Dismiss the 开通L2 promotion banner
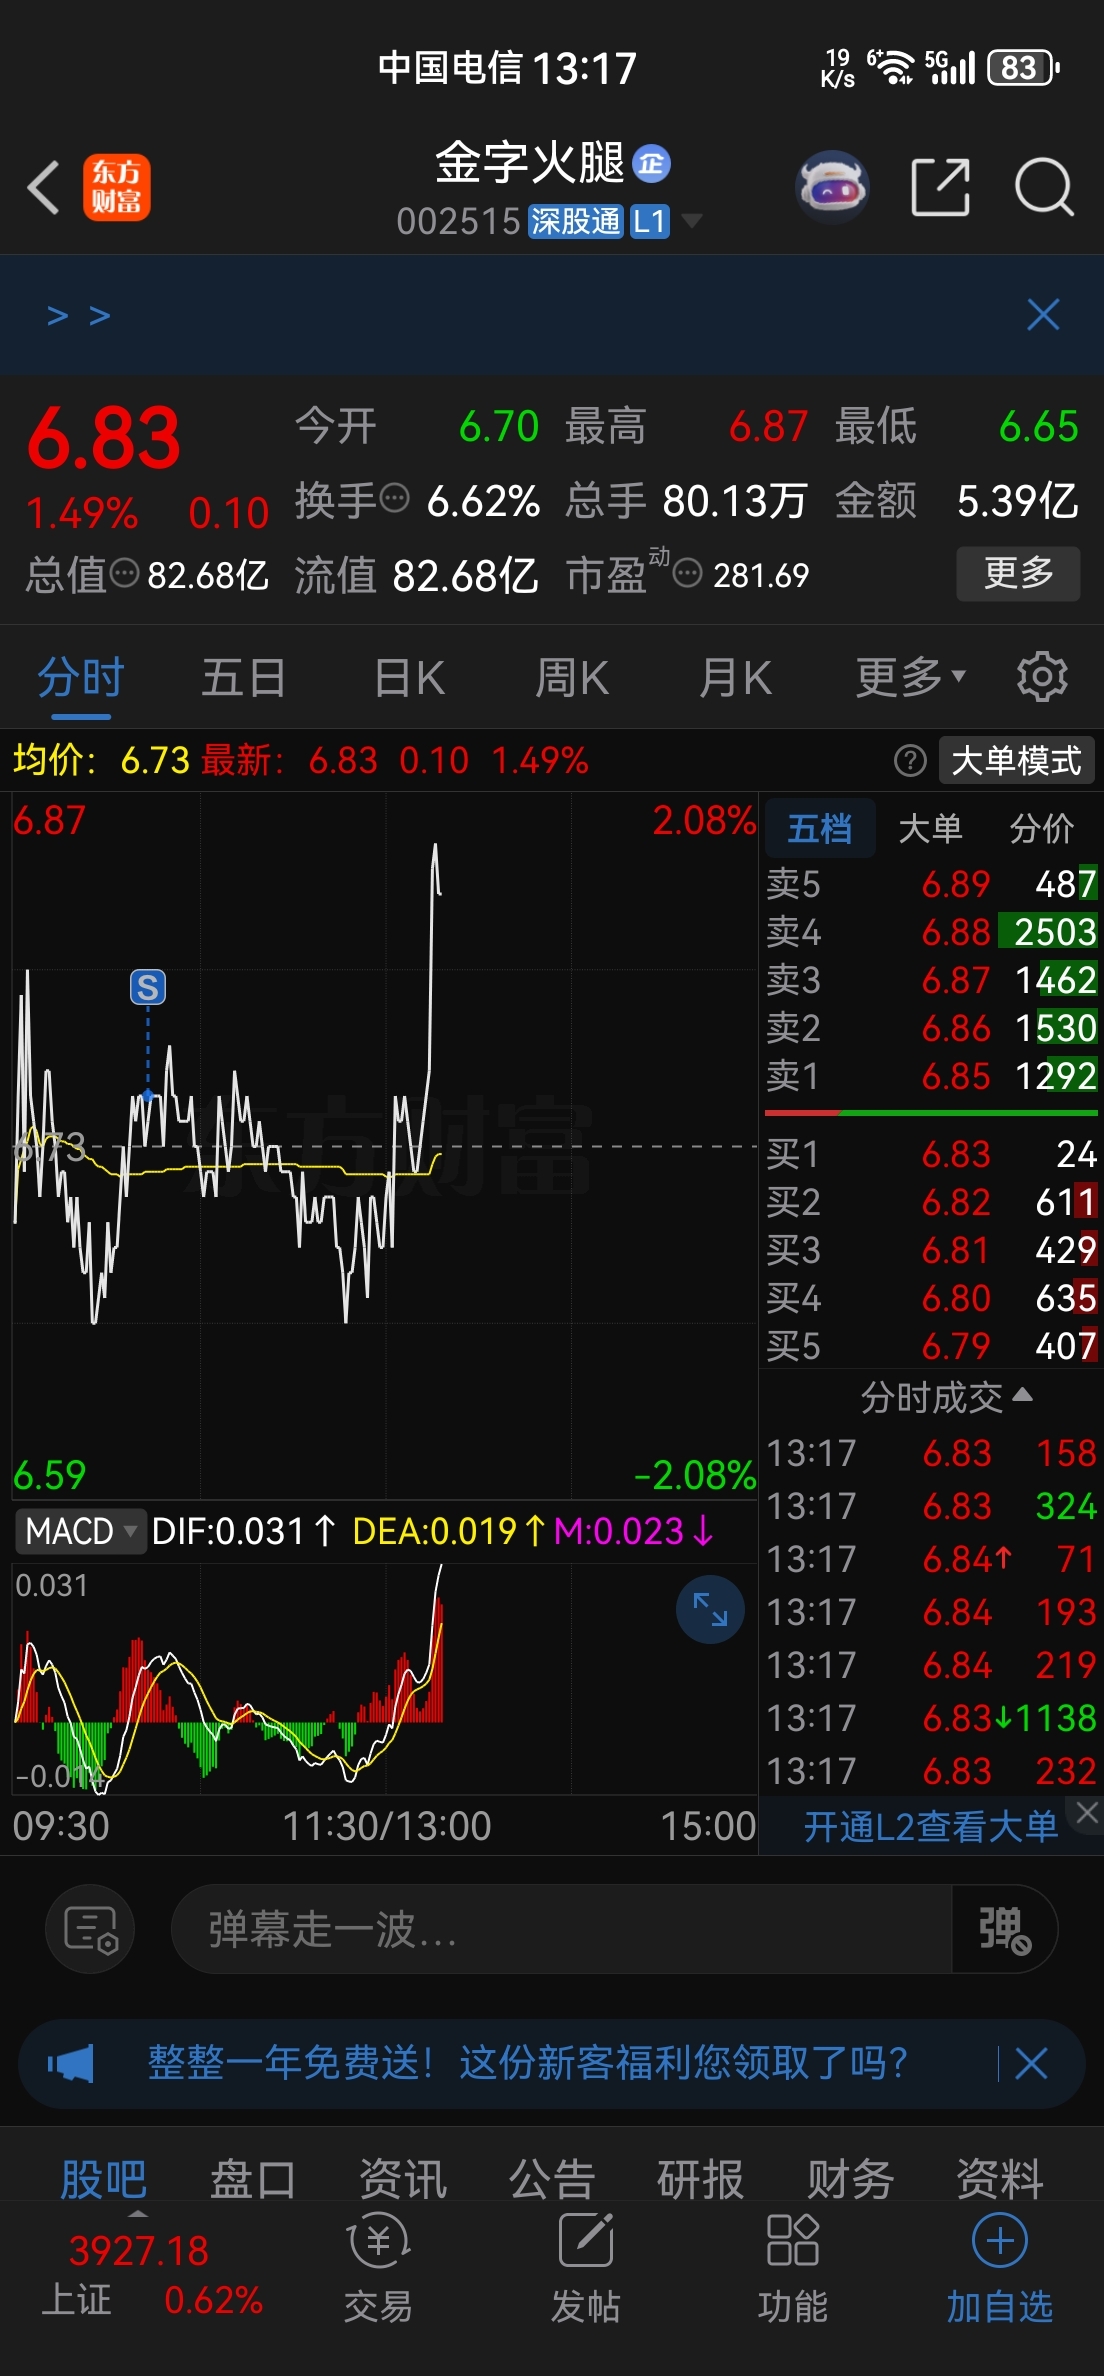 [1087, 1811]
